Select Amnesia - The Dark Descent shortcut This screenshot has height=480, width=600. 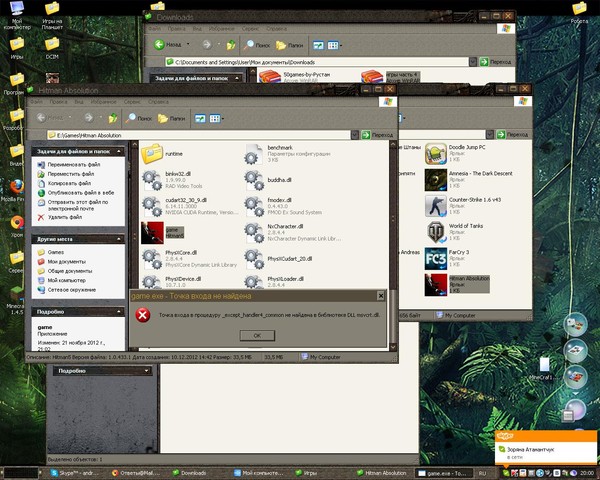coord(469,180)
